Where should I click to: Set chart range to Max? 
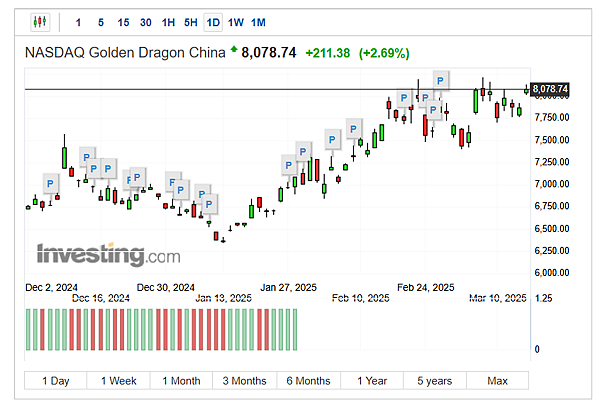(x=497, y=381)
